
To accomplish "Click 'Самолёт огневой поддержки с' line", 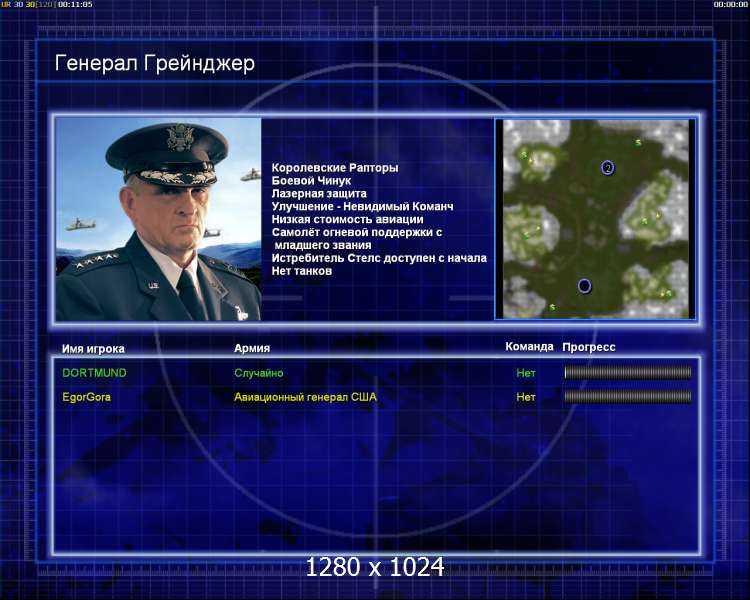I will coord(357,233).
